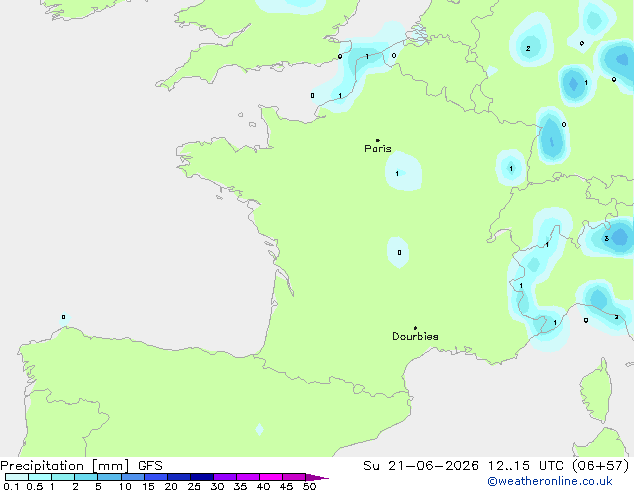Viewport: 634px width, 490px height.
Task: Pick the 0.5–1 mm legend swatch
Action: point(40,477)
